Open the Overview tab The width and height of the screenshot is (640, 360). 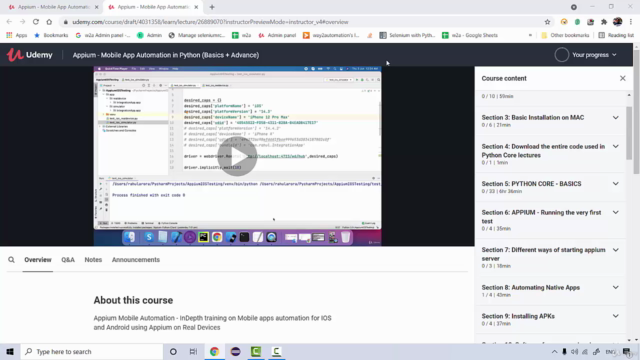[x=38, y=260]
